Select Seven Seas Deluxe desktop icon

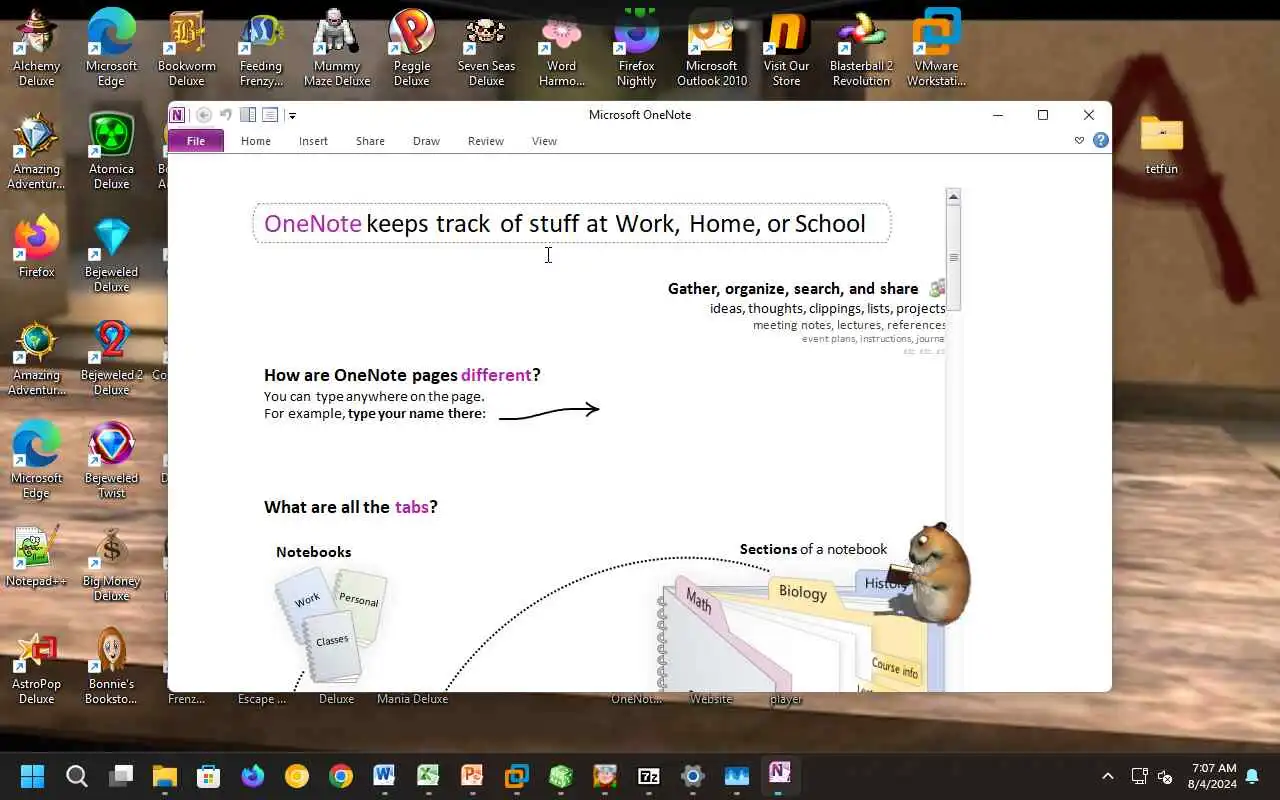click(x=486, y=48)
